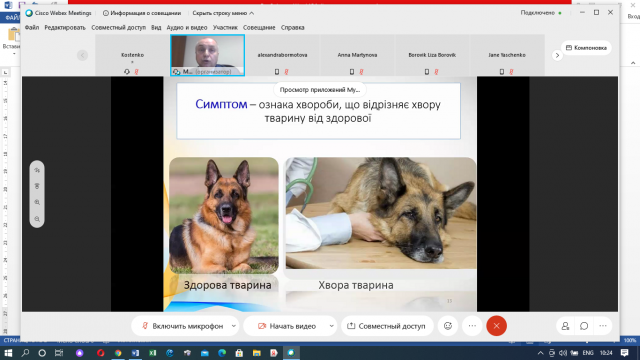Click the Подключено connection status

tap(541, 13)
